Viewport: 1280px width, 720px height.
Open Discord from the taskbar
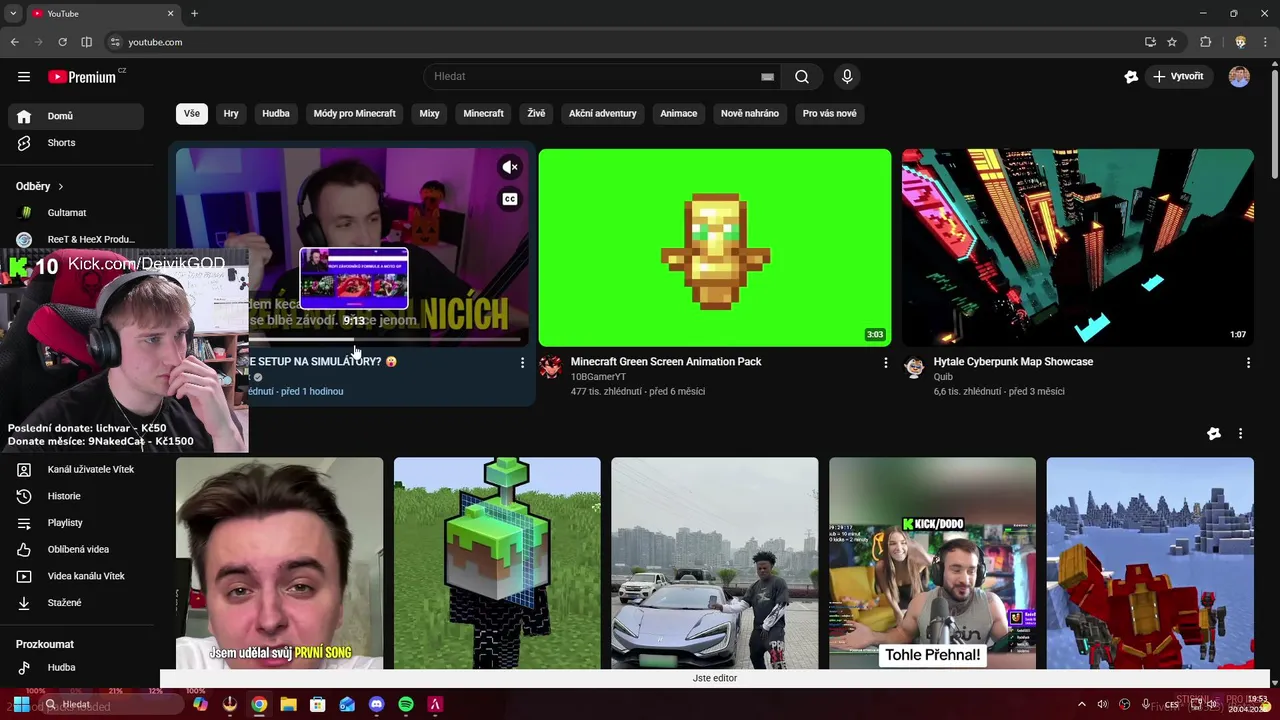pos(376,705)
